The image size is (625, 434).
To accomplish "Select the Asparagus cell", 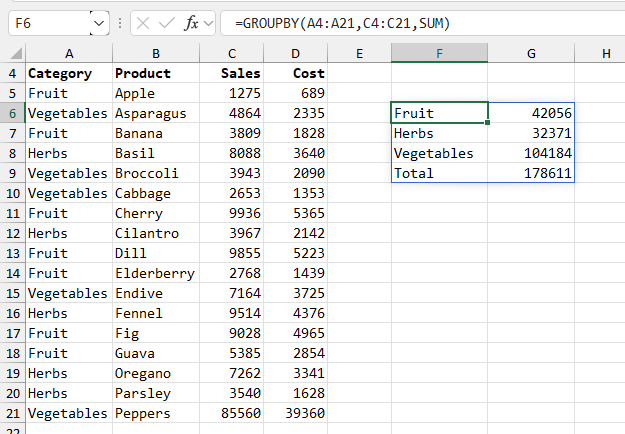I will point(156,113).
